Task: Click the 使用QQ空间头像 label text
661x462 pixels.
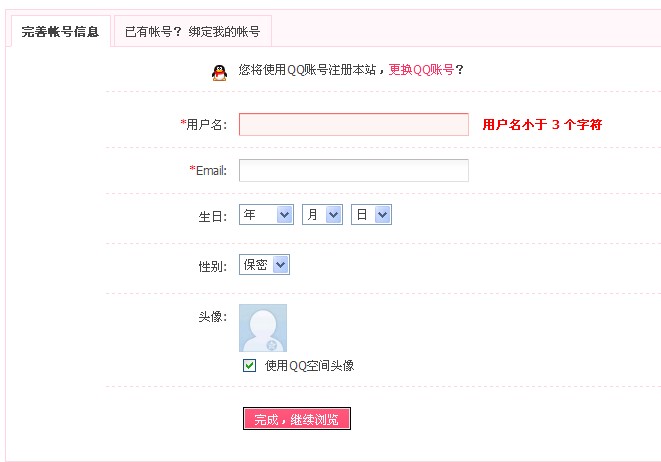Action: coord(309,365)
